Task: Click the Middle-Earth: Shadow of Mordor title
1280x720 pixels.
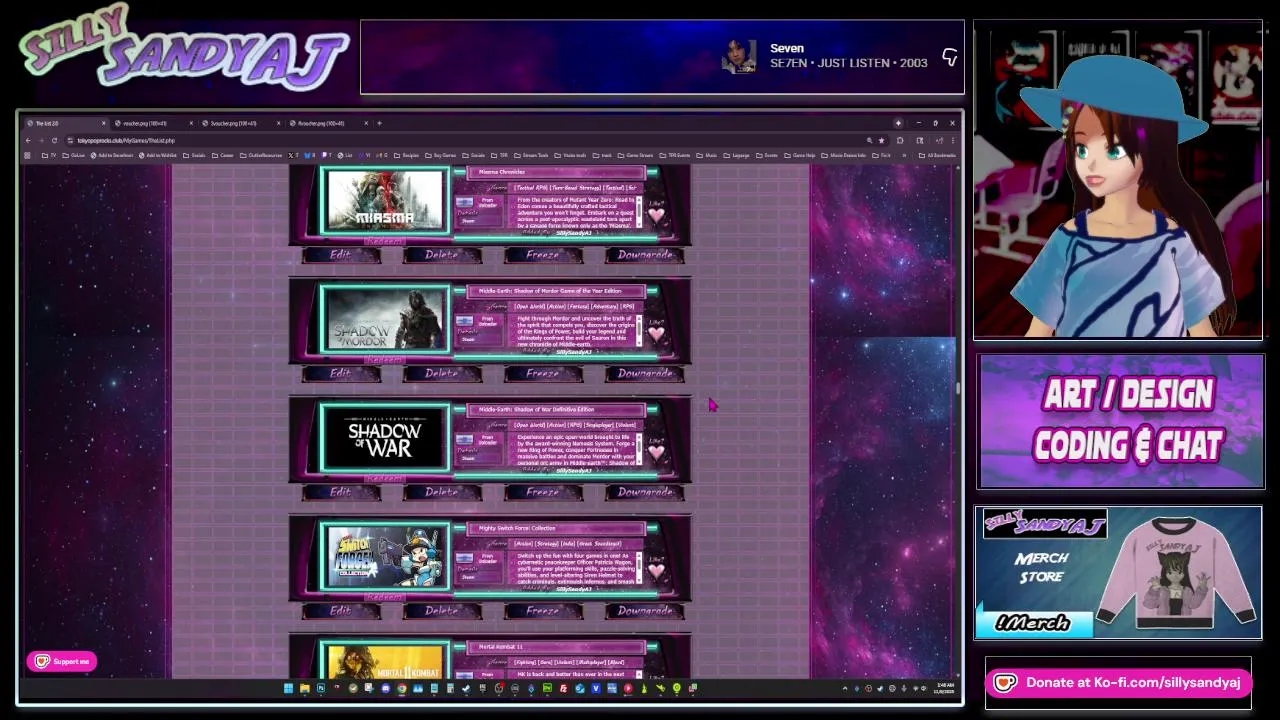Action: tap(550, 291)
